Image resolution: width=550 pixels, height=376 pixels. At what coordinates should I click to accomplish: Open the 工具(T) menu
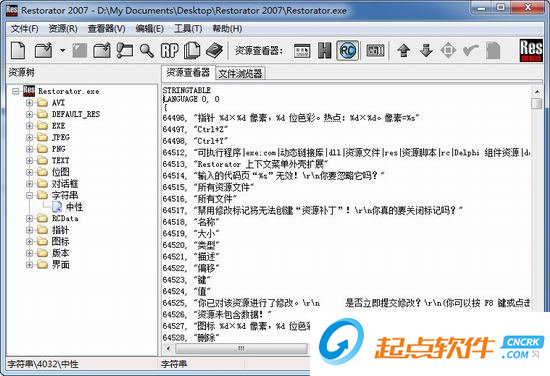(x=188, y=28)
